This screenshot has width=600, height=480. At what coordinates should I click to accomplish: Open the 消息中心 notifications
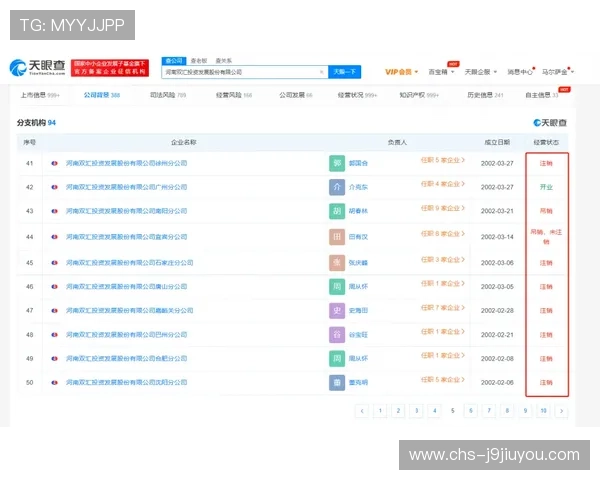tap(520, 72)
